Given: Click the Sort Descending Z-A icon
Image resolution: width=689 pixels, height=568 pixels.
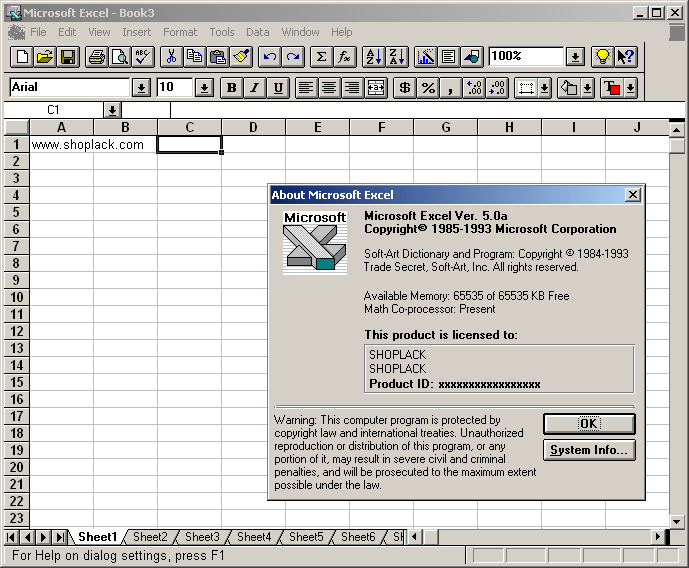Looking at the screenshot, I should pyautogui.click(x=397, y=57).
